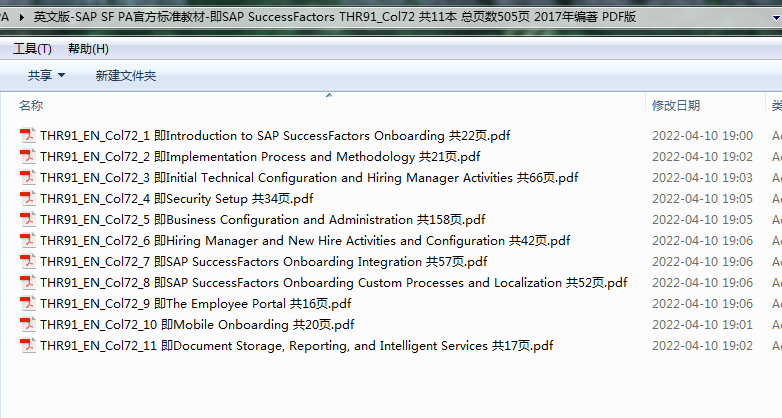Click the PDF icon of The Employee Portal file
This screenshot has width=782, height=418.
27,303
